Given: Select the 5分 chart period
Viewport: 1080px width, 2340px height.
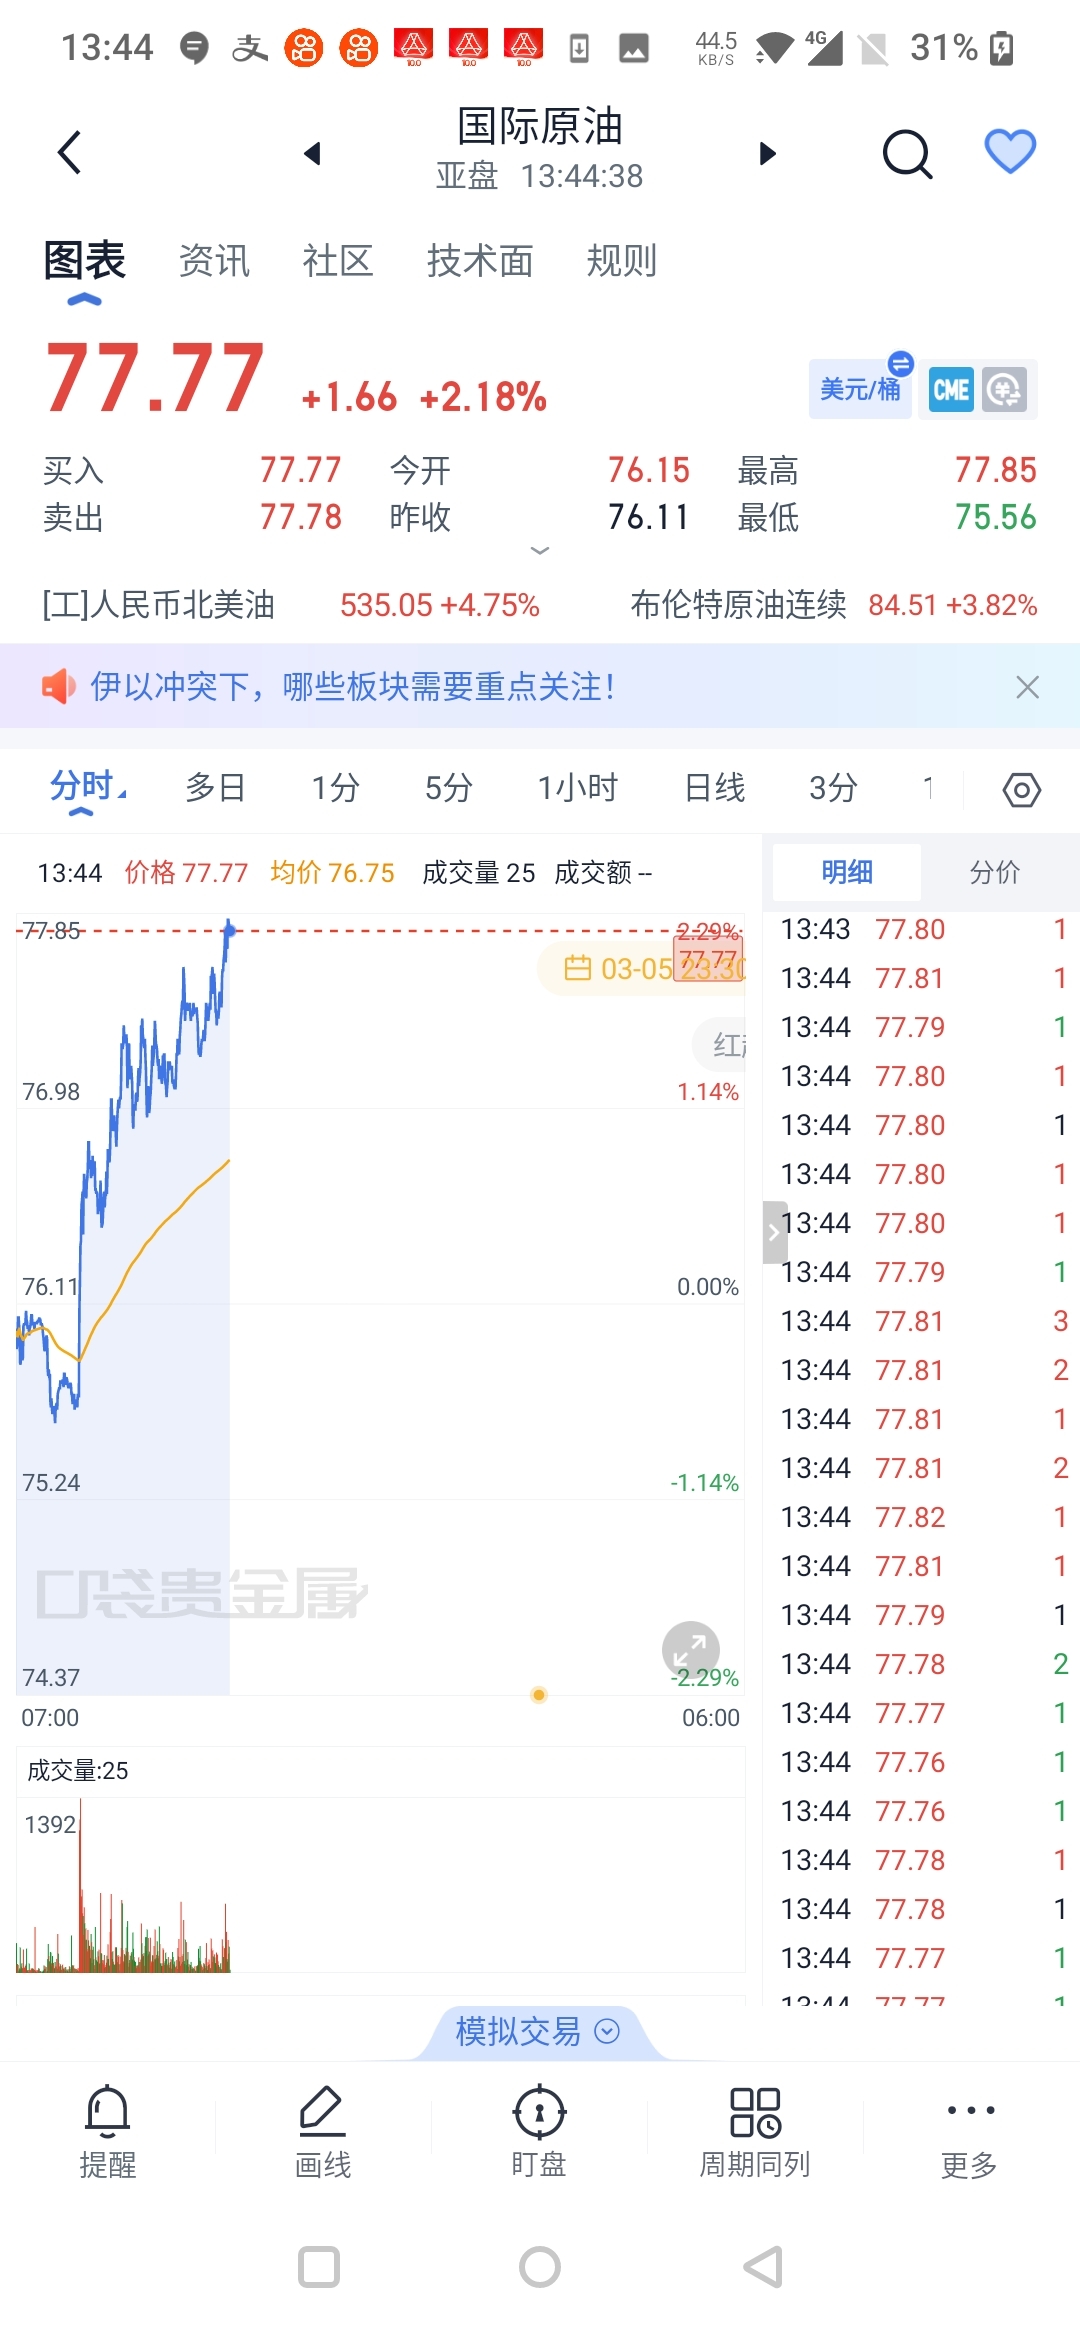Looking at the screenshot, I should 449,788.
